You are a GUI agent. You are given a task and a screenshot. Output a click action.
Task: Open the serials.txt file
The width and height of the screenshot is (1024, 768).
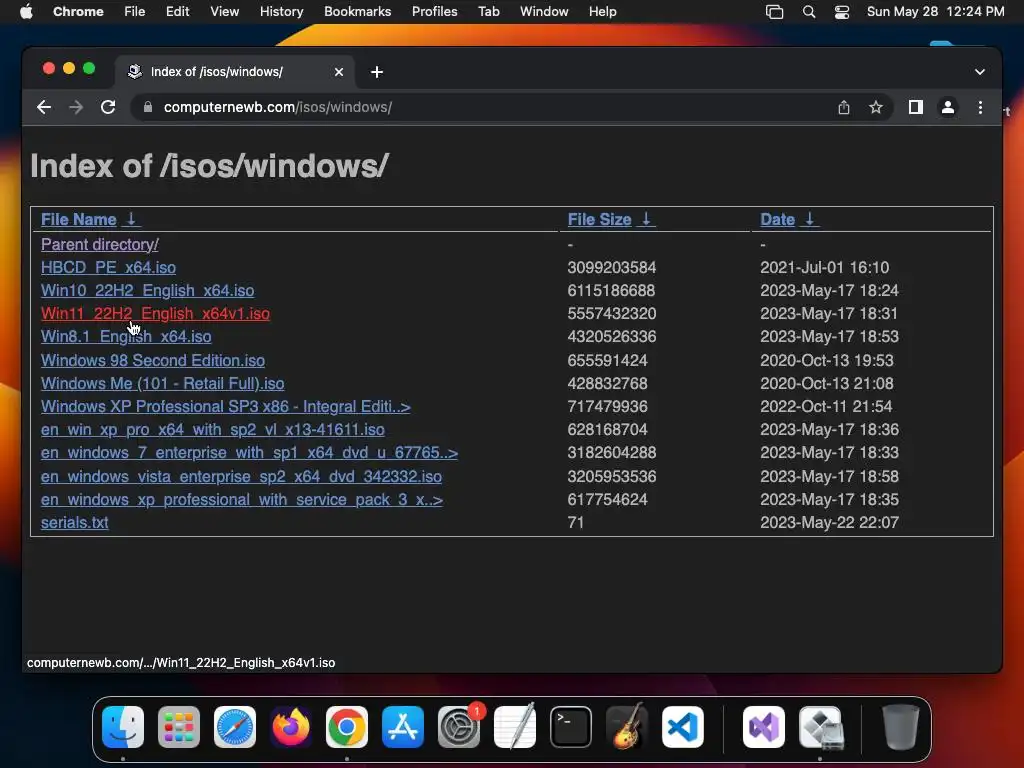coord(74,522)
